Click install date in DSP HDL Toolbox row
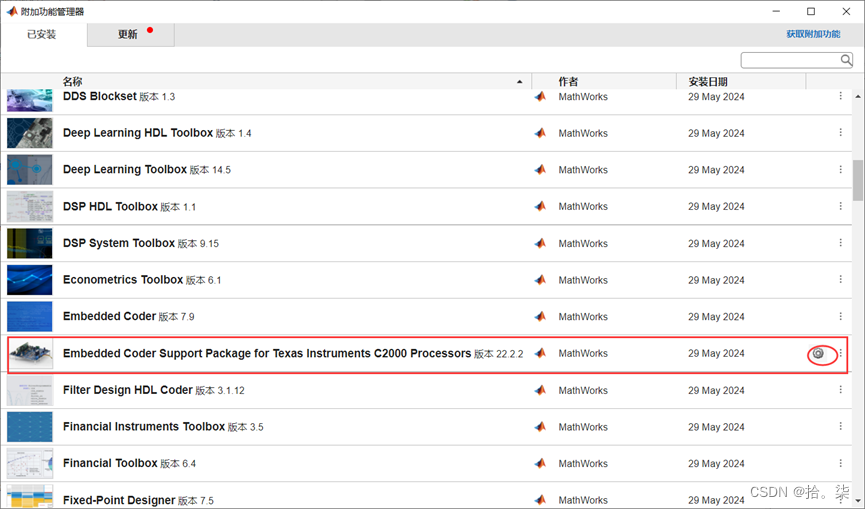 716,206
